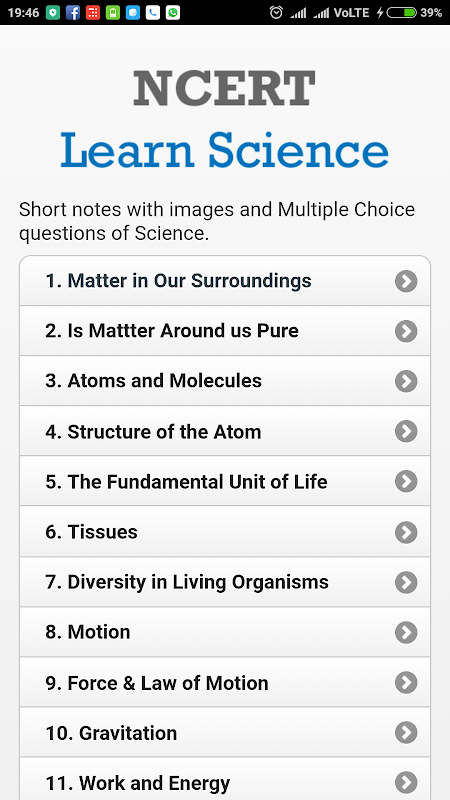450x800 pixels.
Task: Tap the Learn Science title heading
Action: [224, 150]
